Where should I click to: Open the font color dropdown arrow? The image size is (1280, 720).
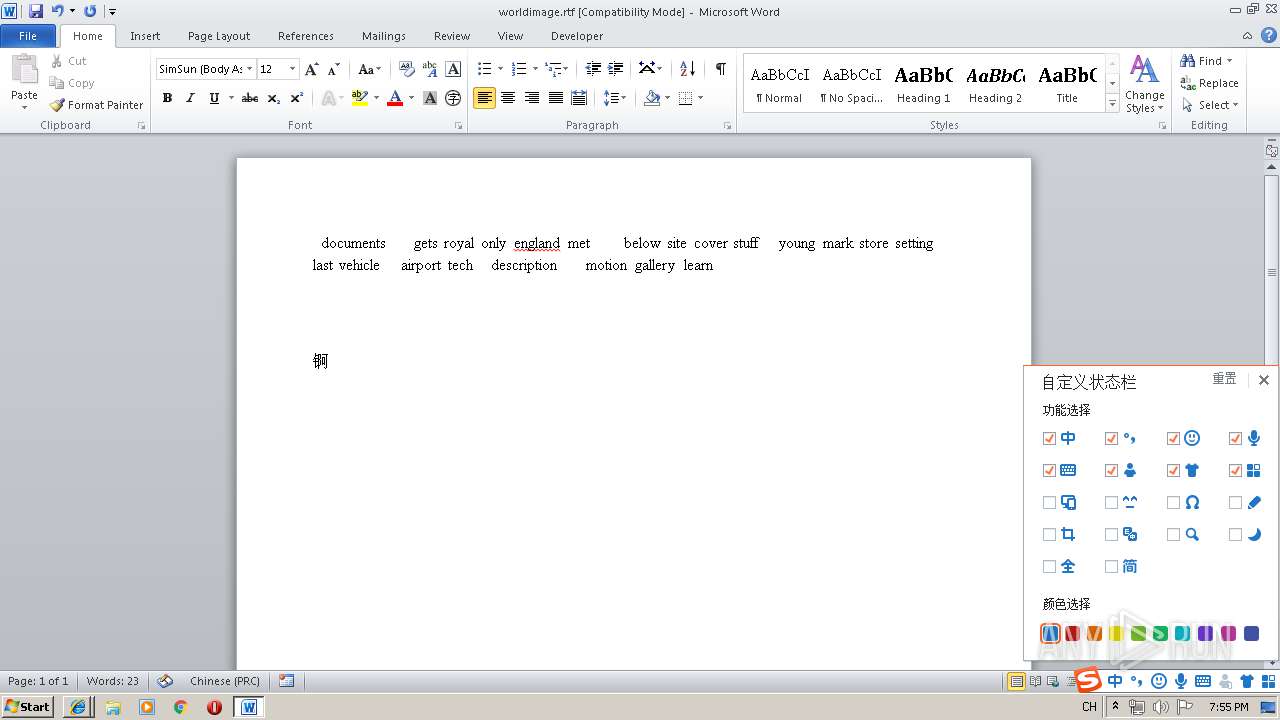[x=412, y=98]
